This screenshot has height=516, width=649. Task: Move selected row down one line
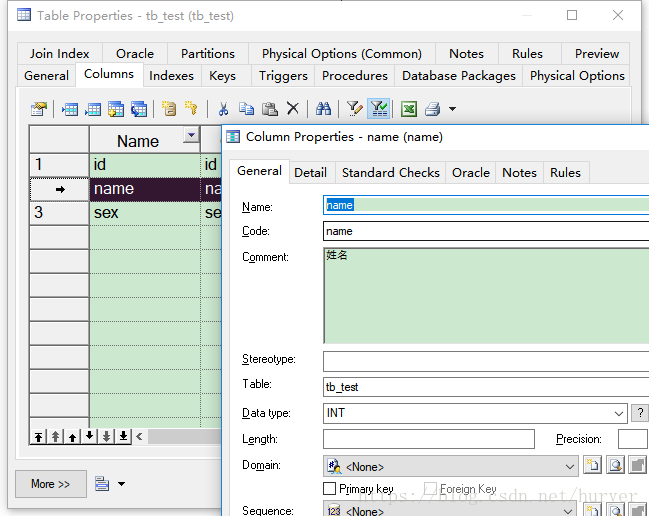tap(89, 437)
